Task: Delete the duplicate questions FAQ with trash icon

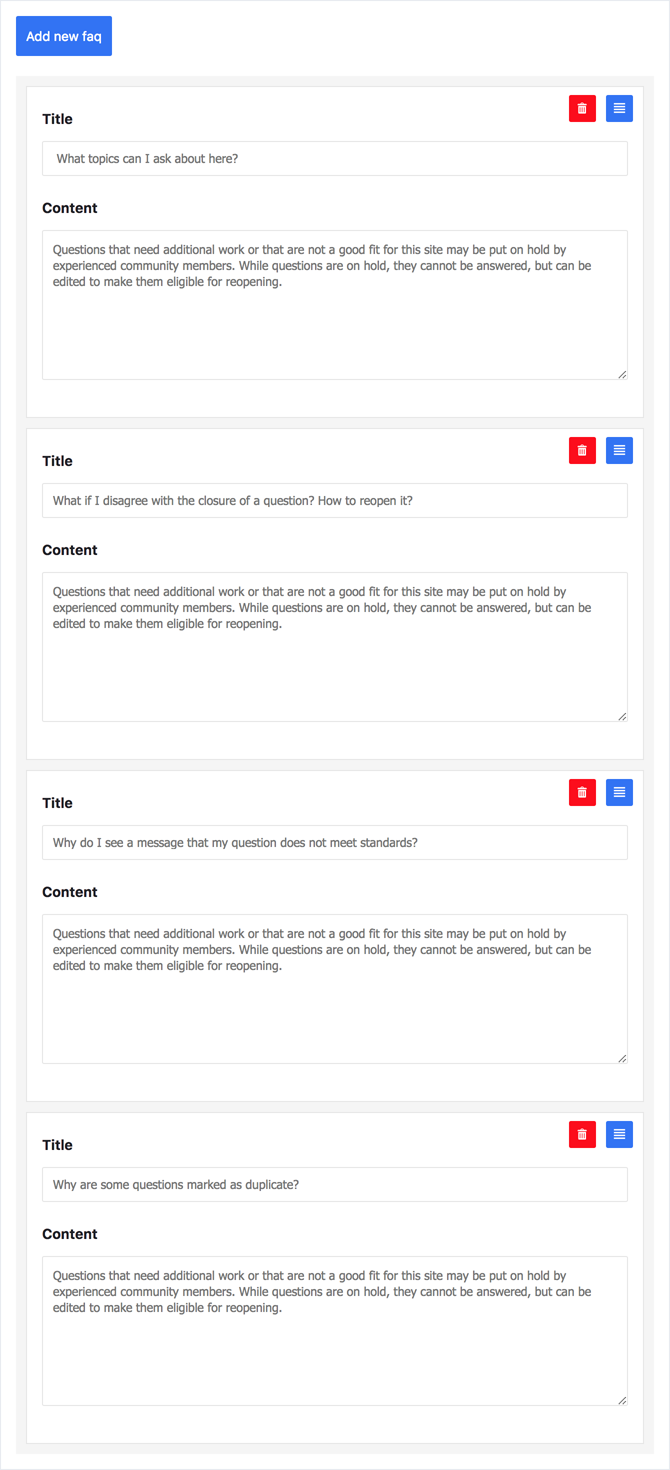Action: point(582,1134)
